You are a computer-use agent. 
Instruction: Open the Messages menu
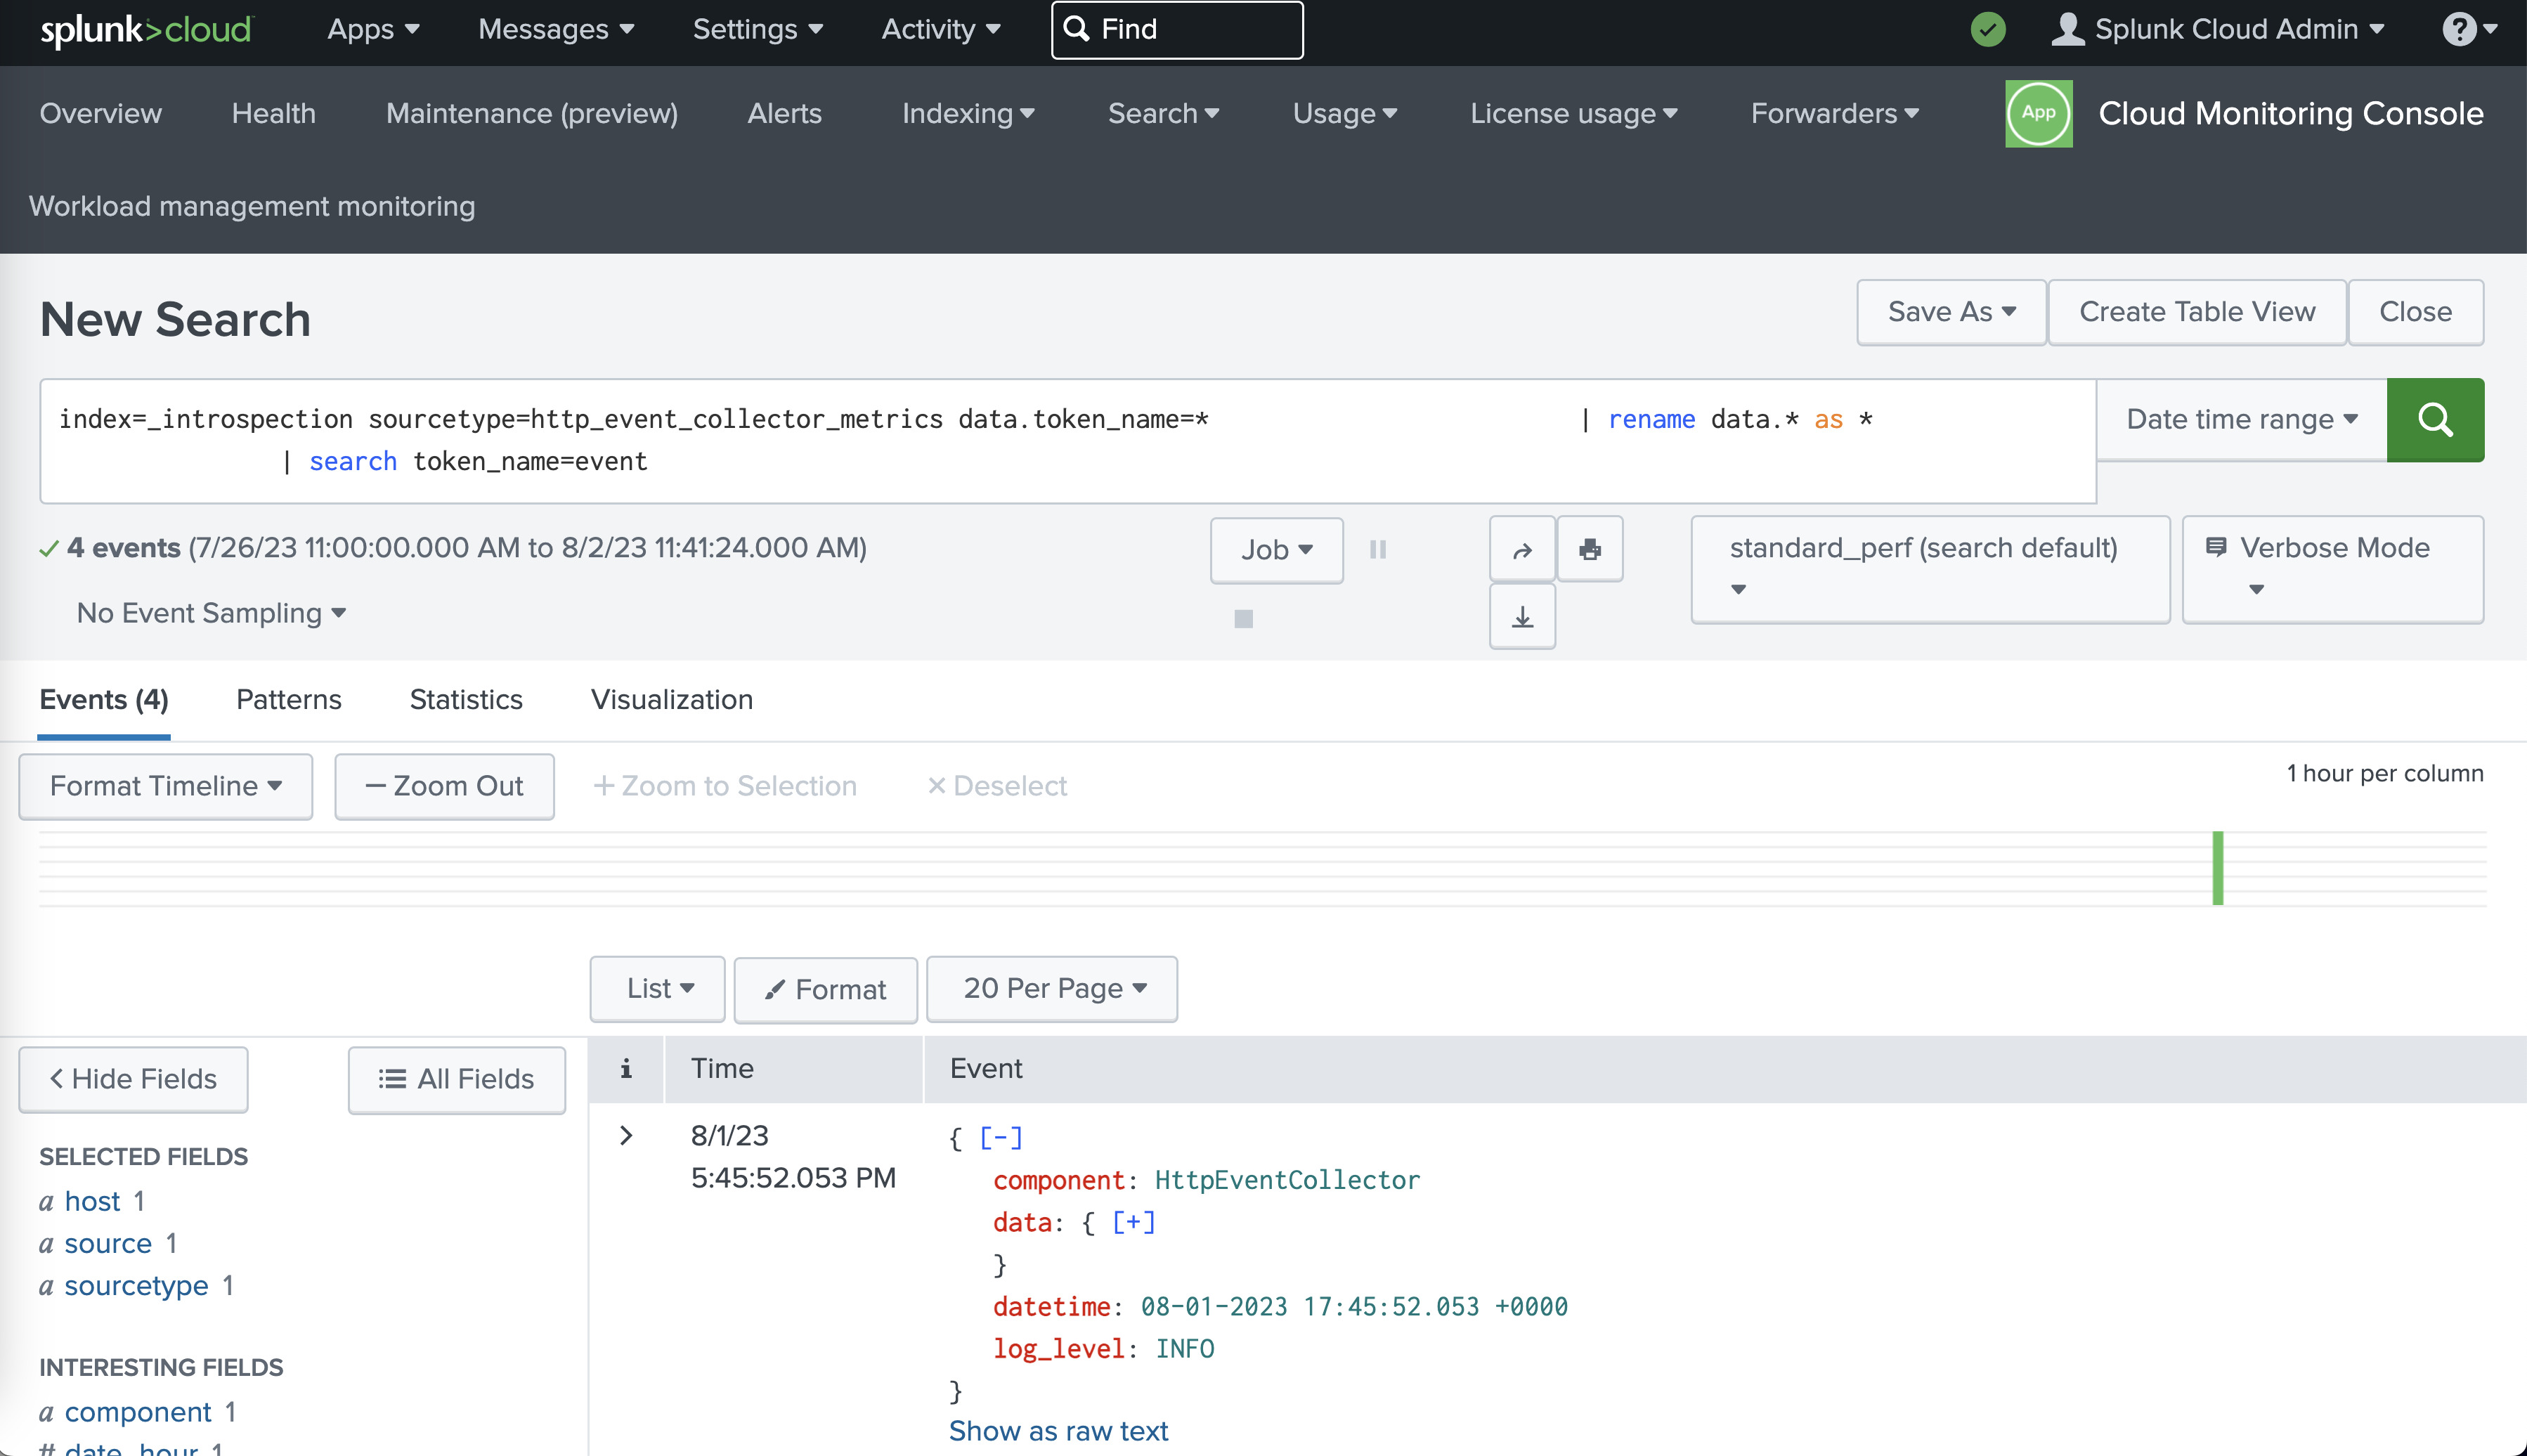(556, 29)
